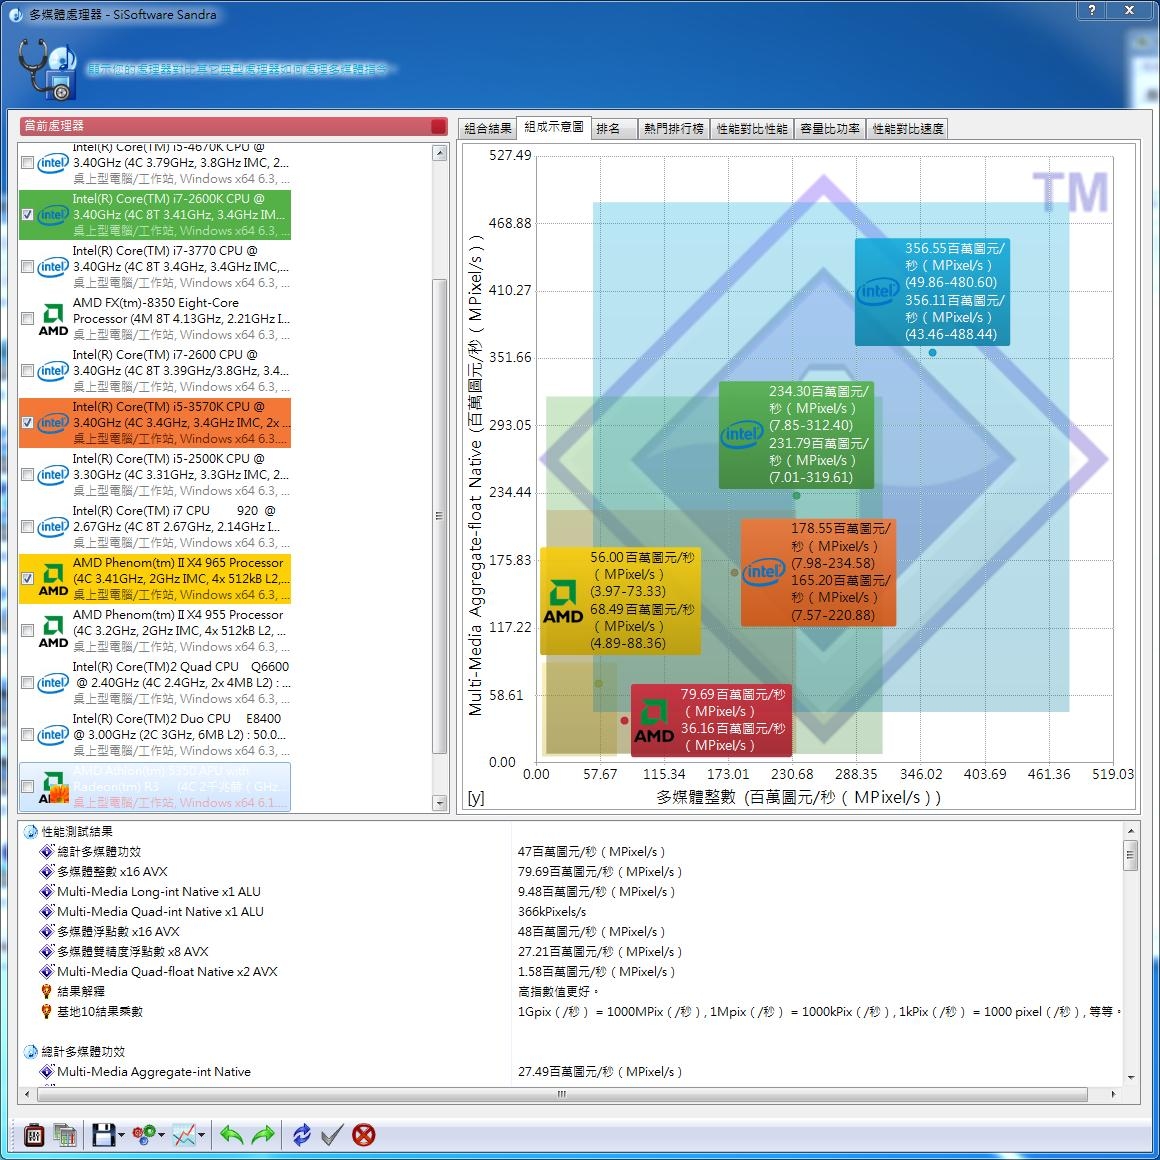Image resolution: width=1160 pixels, height=1160 pixels.
Task: Click the Intel logo beside Core2 Quad Q6600
Action: pos(53,682)
